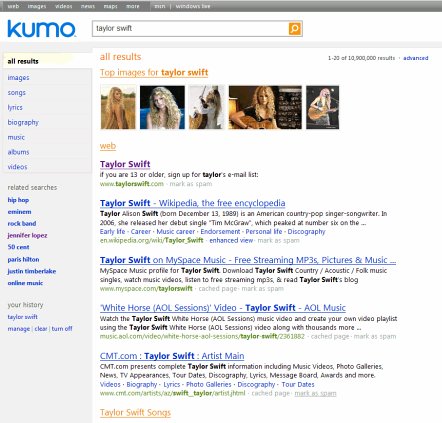This screenshot has height=423, width=442.
Task: Go to msn link in top bar
Action: click(x=160, y=6)
